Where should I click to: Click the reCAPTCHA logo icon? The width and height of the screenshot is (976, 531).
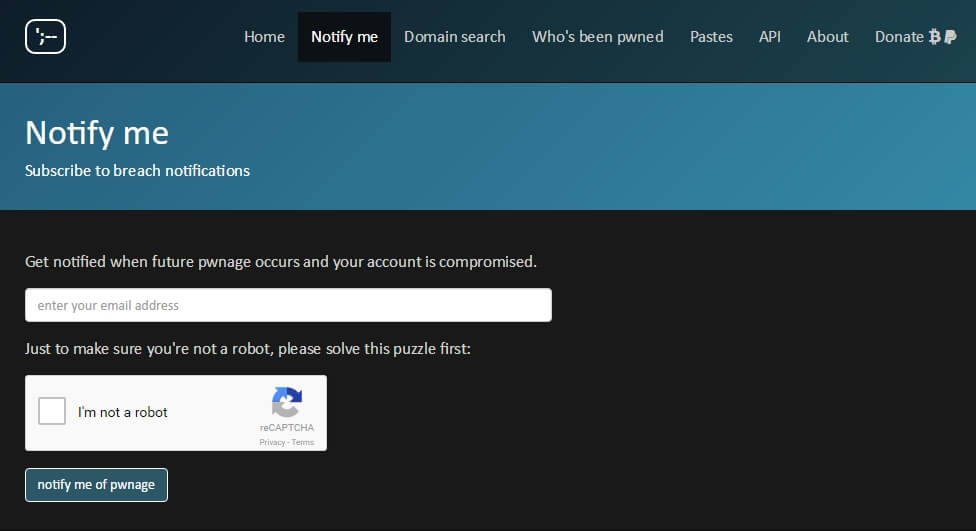pos(287,402)
